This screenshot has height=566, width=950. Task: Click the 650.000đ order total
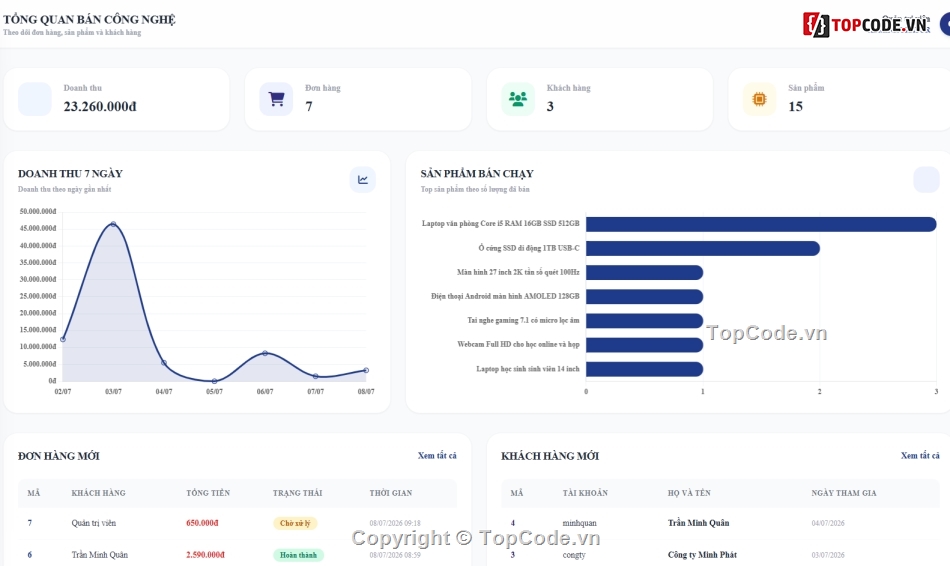[x=202, y=523]
